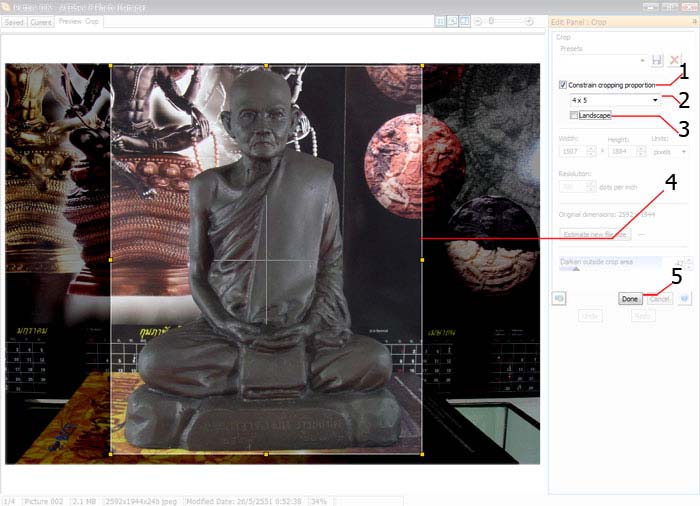Click 2.1 MB file size in status bar
Screen dimensions: 700x506
click(x=84, y=502)
